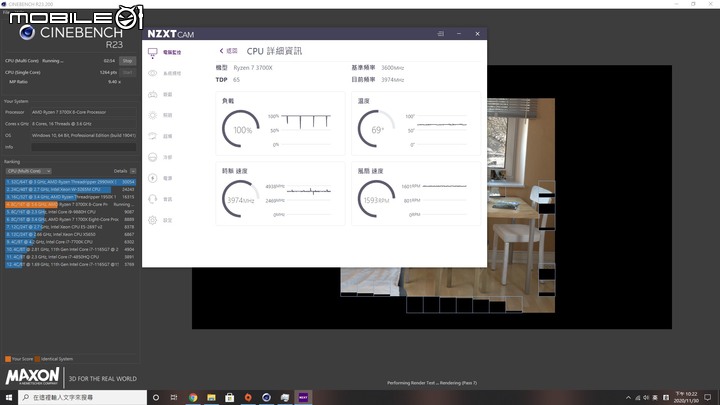Open Task View on the taskbar
The width and height of the screenshot is (720, 405).
click(174, 397)
